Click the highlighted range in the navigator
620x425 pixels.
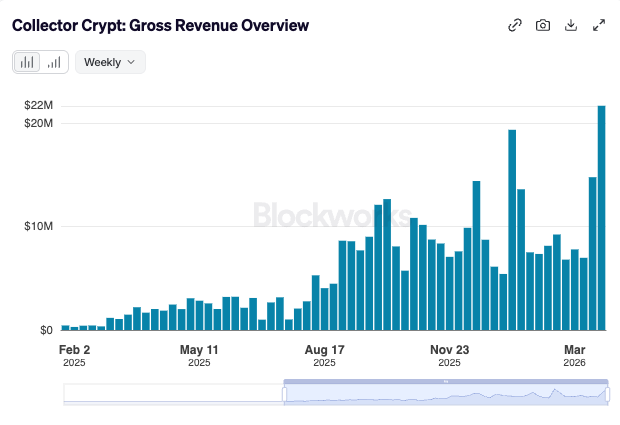tap(446, 395)
